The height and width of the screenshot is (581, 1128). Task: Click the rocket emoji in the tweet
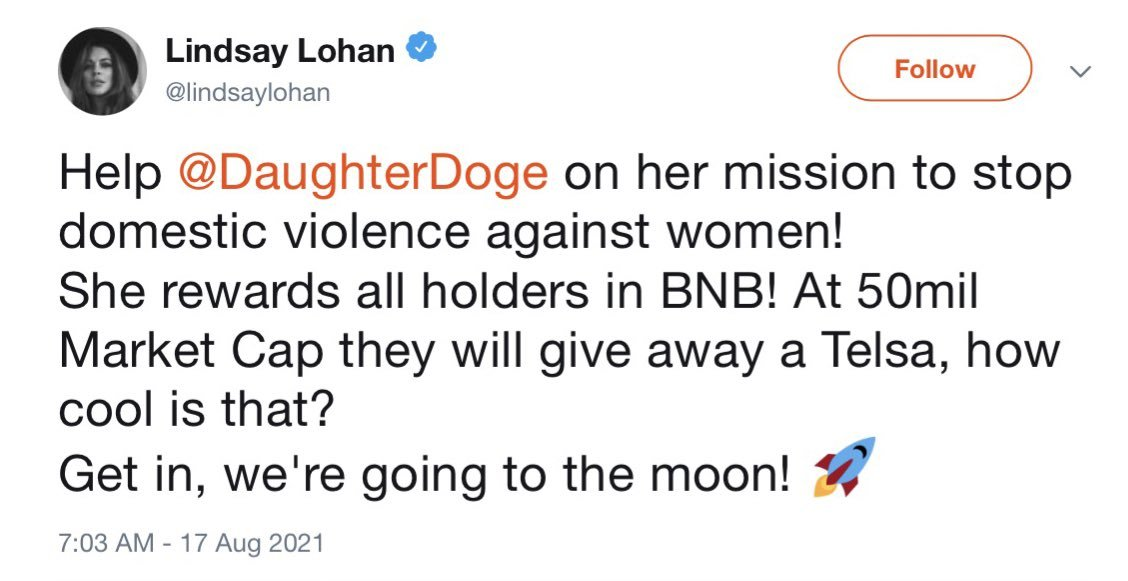click(x=844, y=467)
